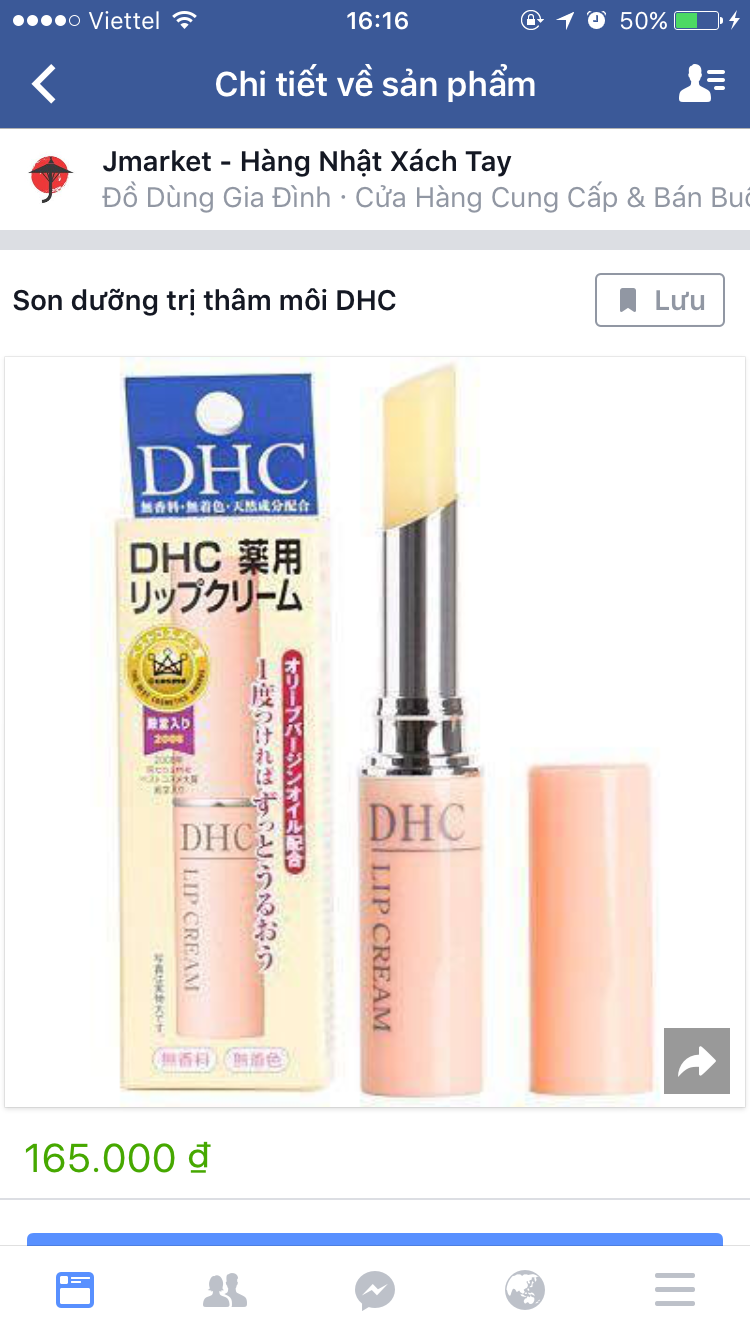
Task: Open the News Feed tab icon
Action: click(75, 1289)
